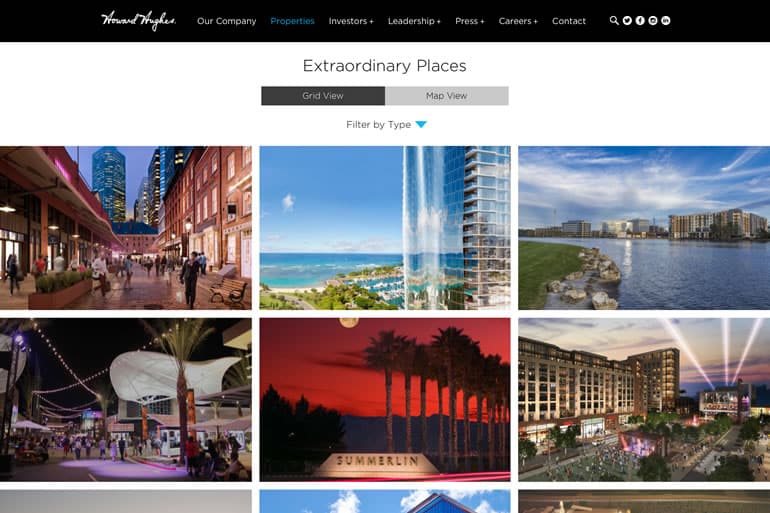This screenshot has height=513, width=770.
Task: Open the oceanfront glass tower property
Action: coord(385,228)
